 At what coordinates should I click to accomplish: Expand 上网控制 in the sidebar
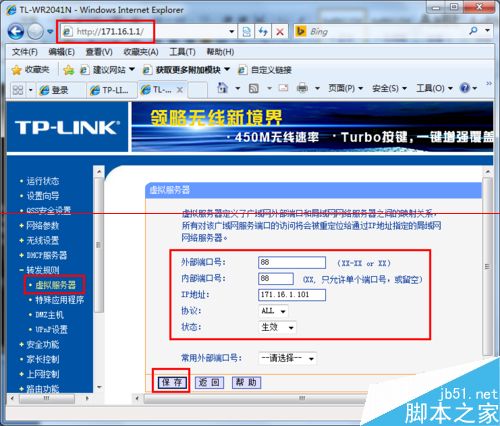pos(43,374)
